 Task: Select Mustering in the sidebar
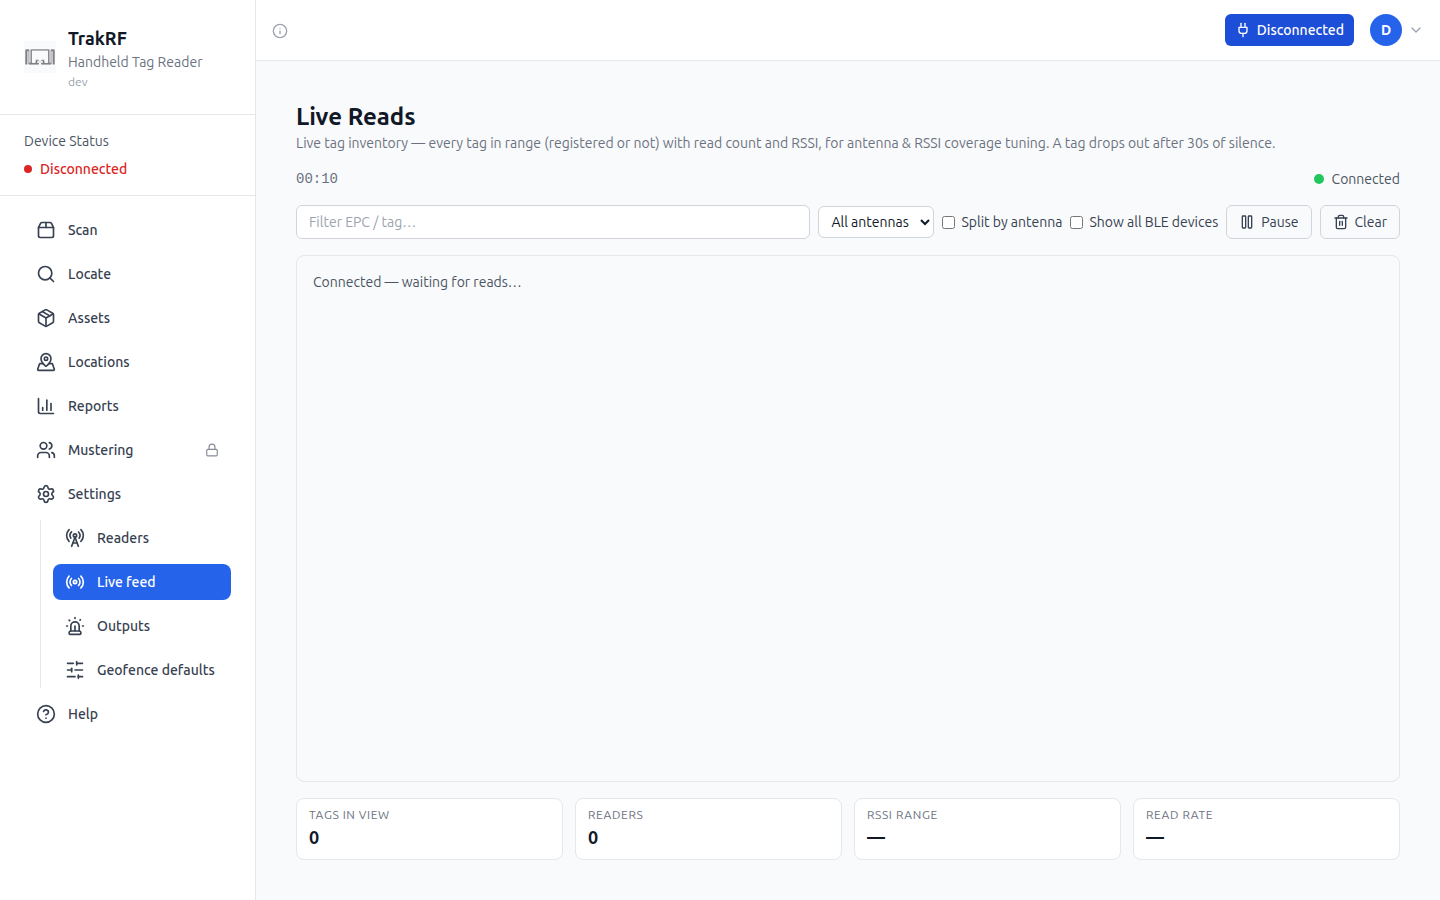(128, 450)
